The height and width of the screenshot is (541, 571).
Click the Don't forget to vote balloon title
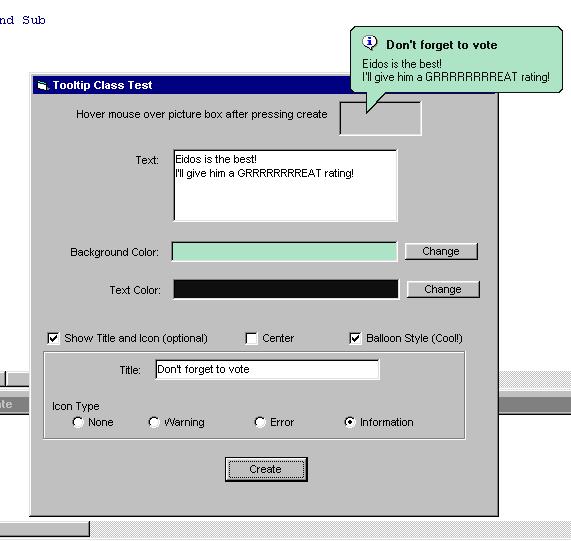click(441, 45)
